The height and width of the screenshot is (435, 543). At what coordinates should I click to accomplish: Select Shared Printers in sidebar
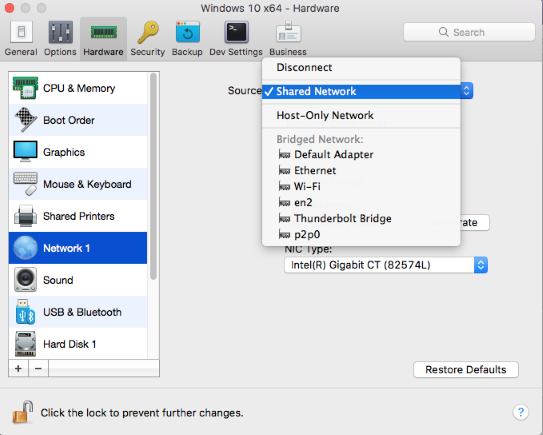pyautogui.click(x=78, y=216)
